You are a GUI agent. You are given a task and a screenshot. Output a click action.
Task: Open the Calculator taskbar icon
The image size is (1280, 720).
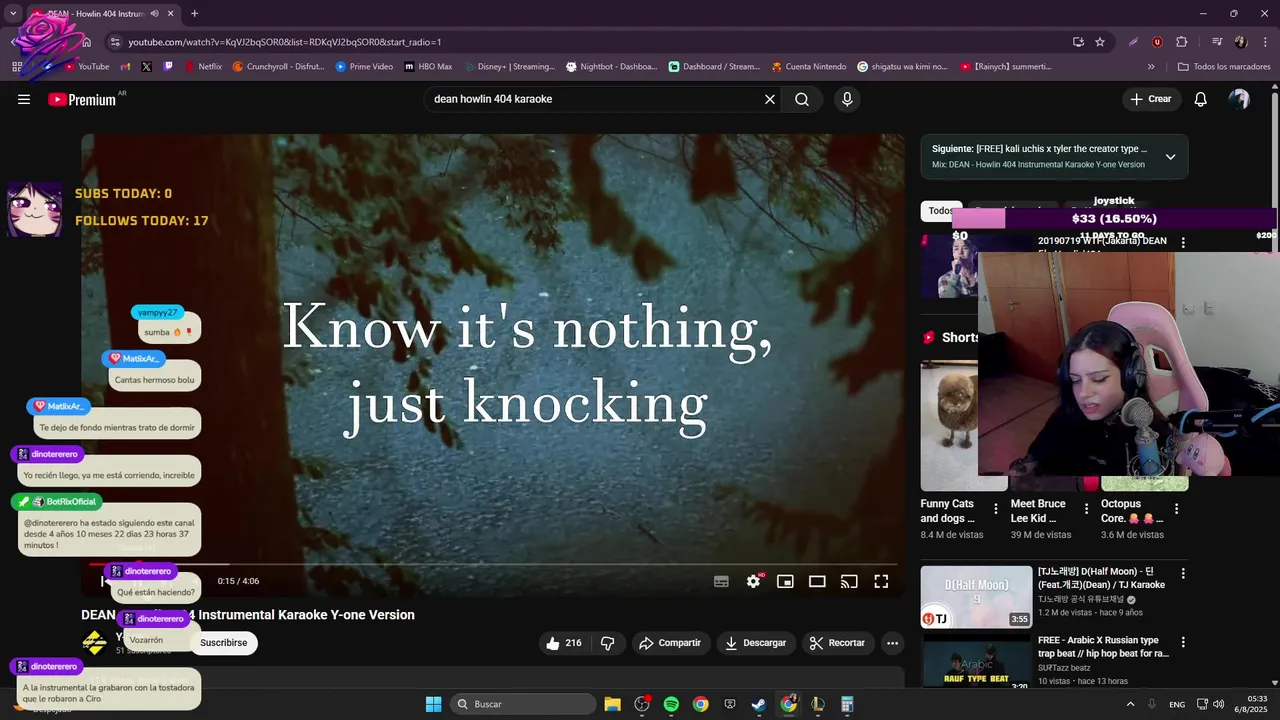[x=847, y=704]
